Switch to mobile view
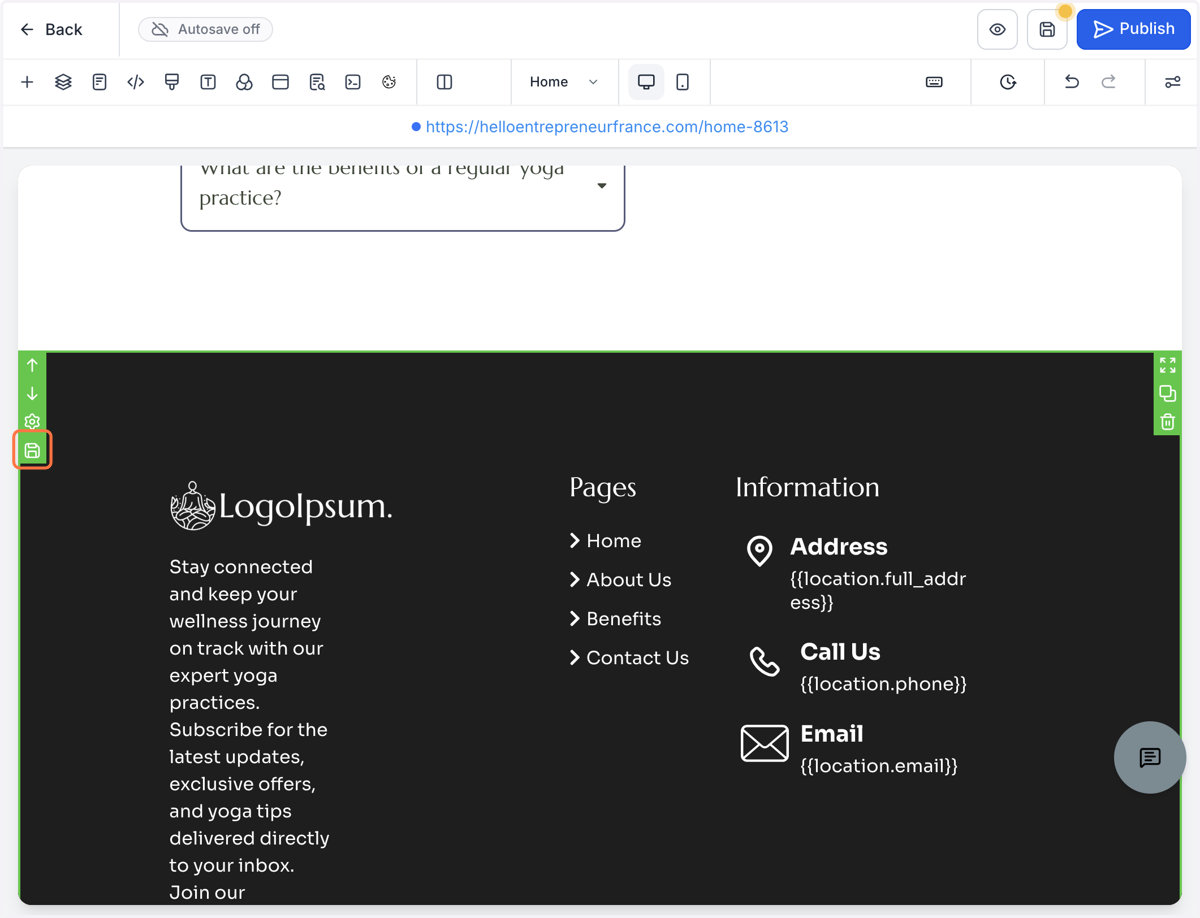 [x=683, y=82]
